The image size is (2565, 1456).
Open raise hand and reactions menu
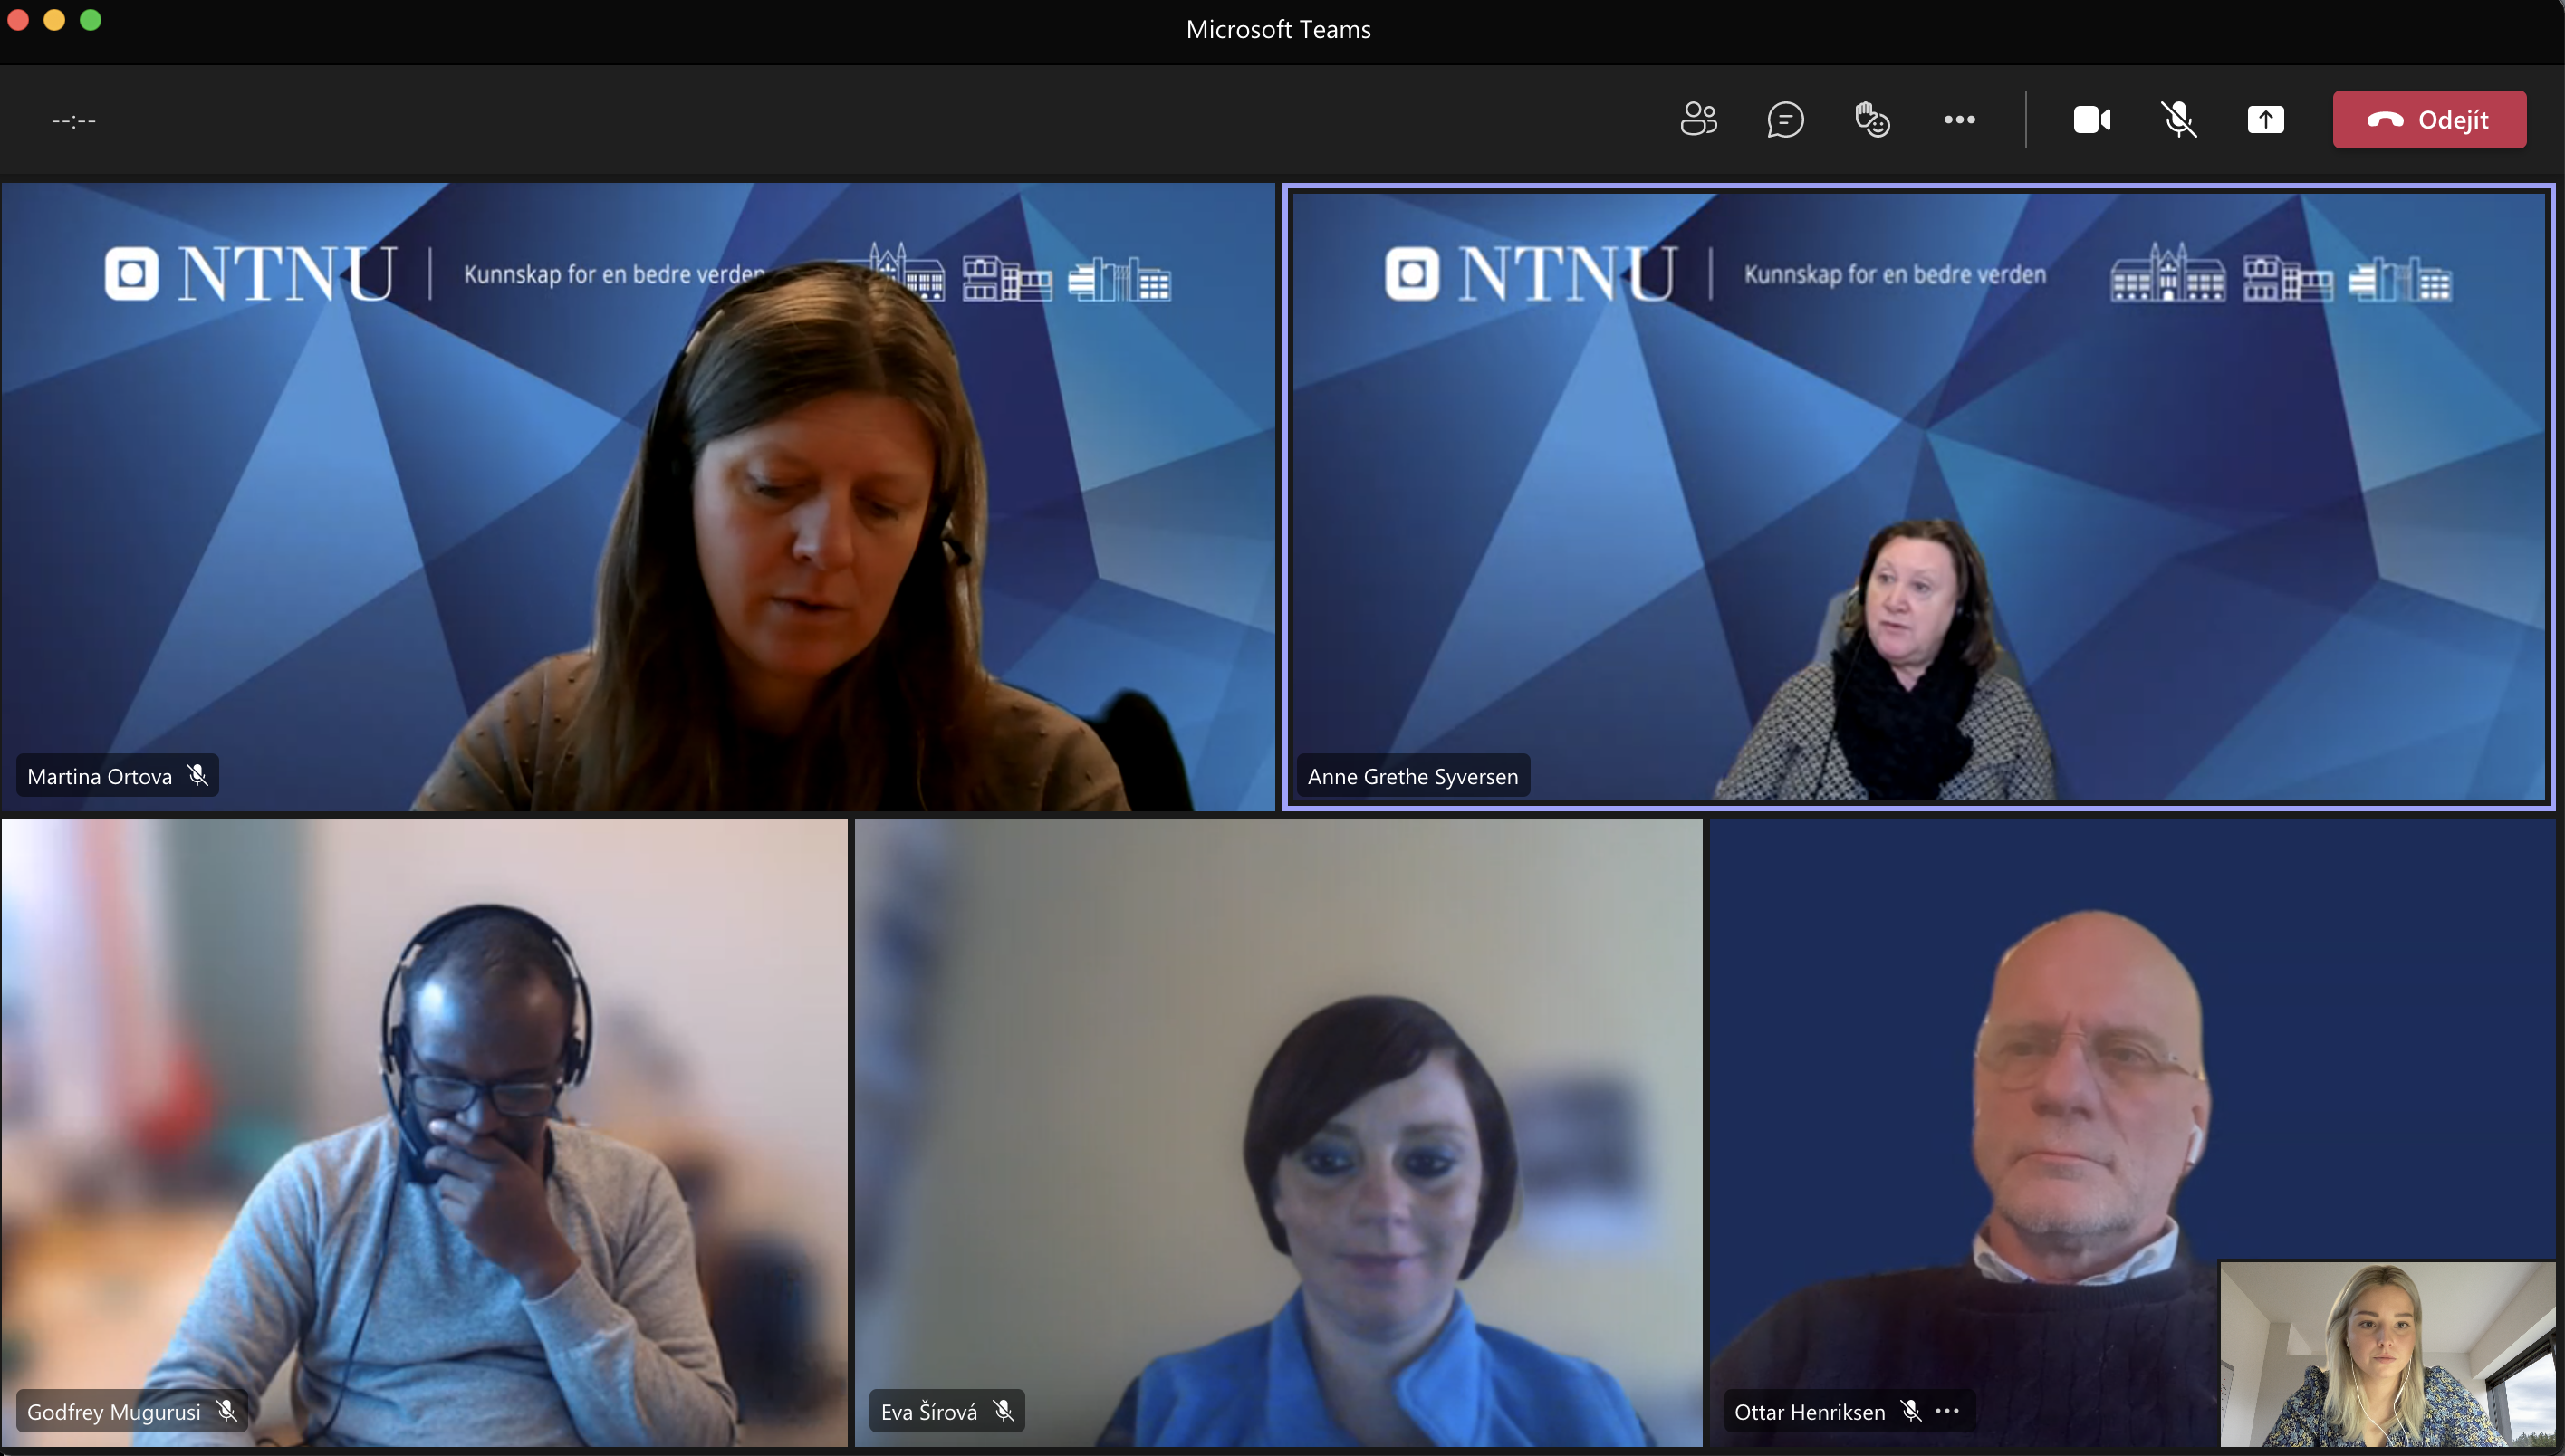click(1872, 120)
